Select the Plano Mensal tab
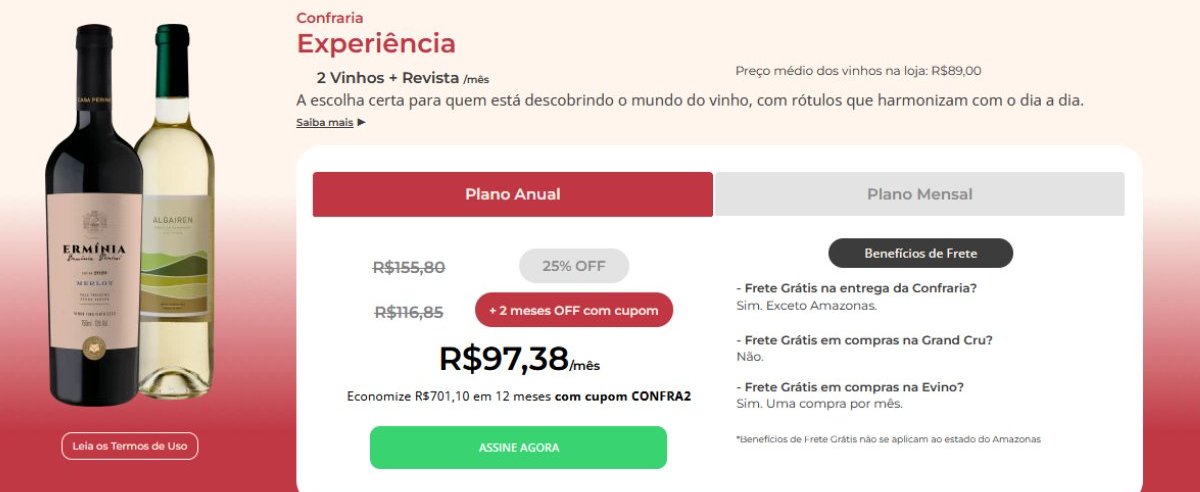This screenshot has height=492, width=1200. [x=919, y=194]
